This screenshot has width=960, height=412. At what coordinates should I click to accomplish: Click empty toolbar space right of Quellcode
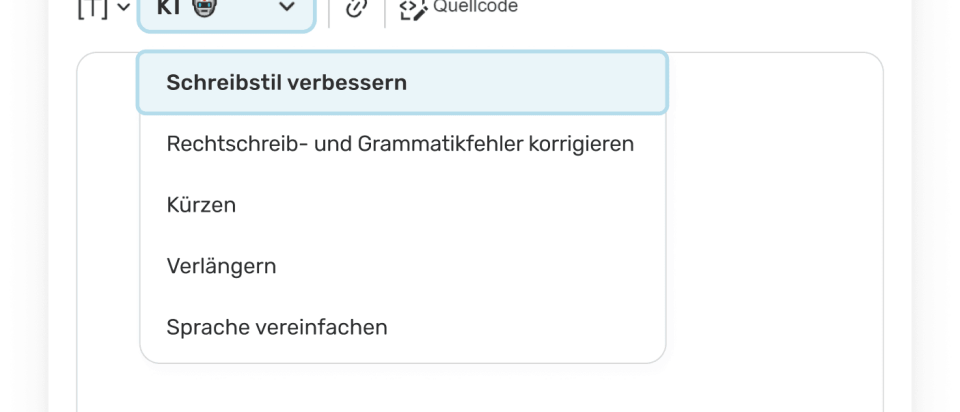pyautogui.click(x=700, y=10)
